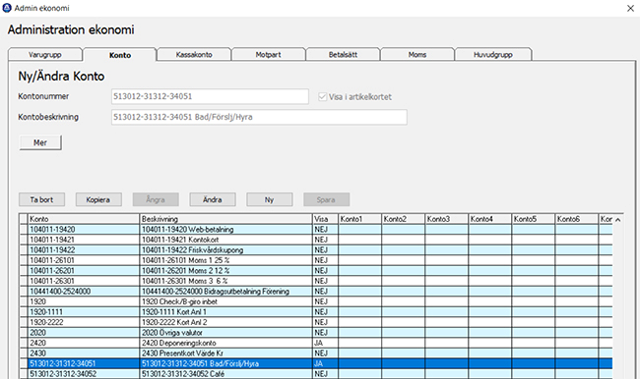The height and width of the screenshot is (379, 640).
Task: Click the row selector box of row 1920
Action: pos(23,301)
